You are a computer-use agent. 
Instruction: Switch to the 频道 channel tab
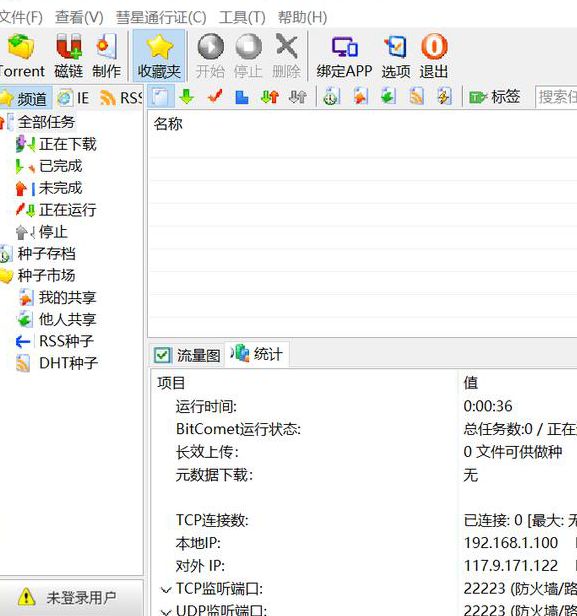point(24,98)
